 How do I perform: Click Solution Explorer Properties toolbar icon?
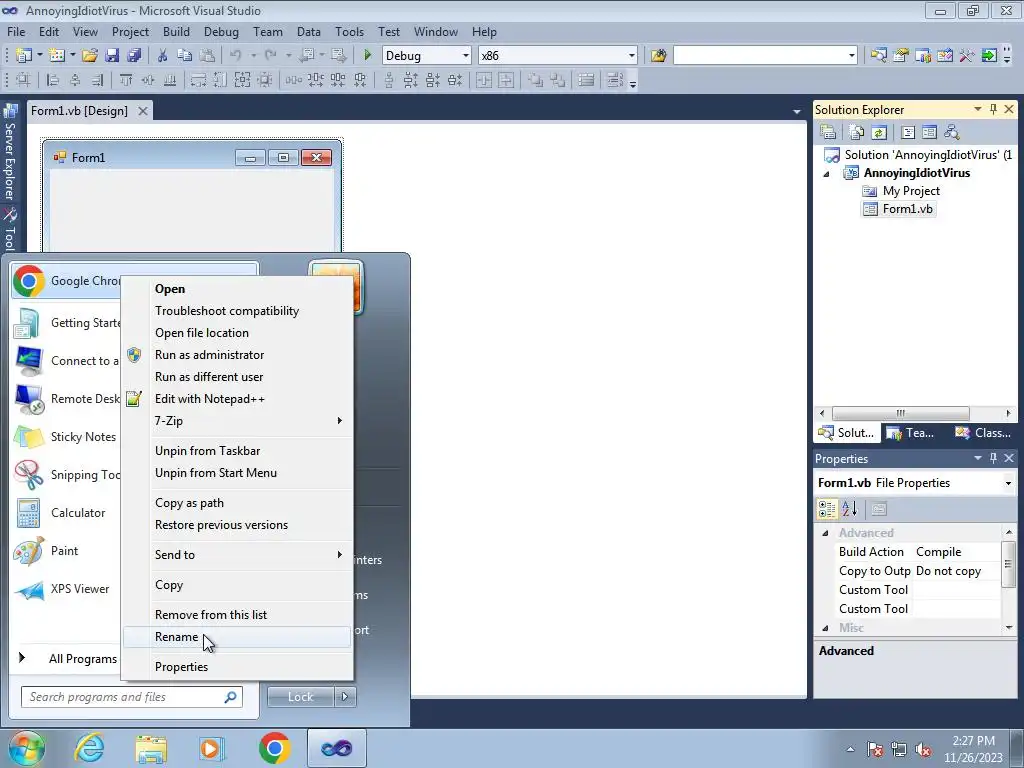point(828,133)
